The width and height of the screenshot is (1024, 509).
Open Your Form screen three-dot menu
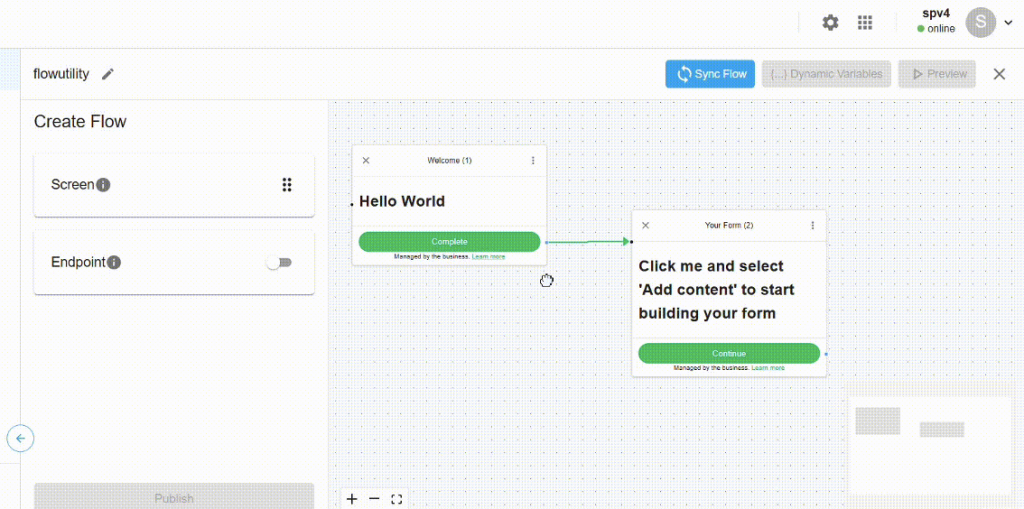point(812,226)
